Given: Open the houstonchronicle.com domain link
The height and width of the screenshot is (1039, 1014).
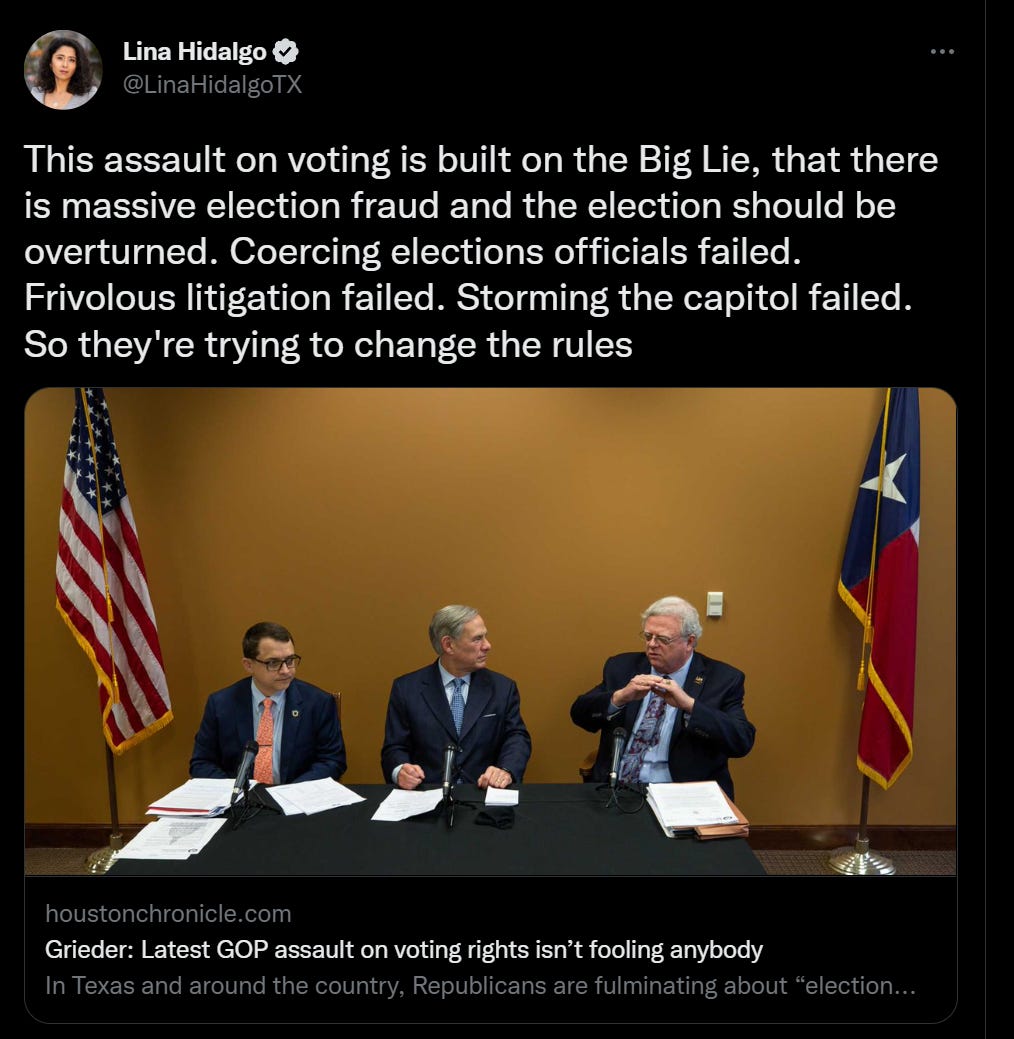Looking at the screenshot, I should [x=168, y=914].
